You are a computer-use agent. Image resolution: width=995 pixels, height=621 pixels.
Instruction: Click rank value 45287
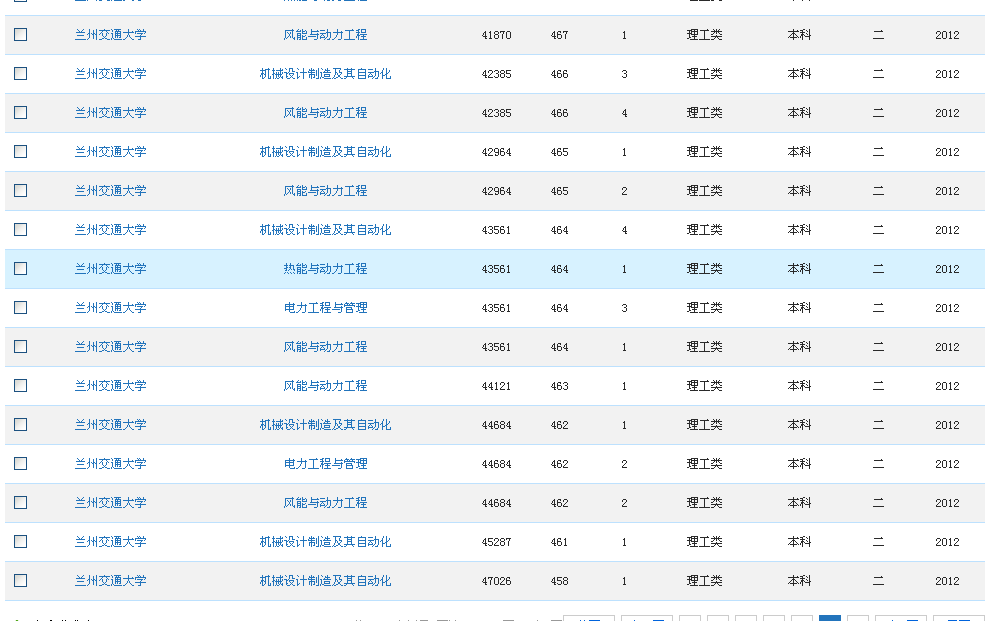click(x=496, y=542)
